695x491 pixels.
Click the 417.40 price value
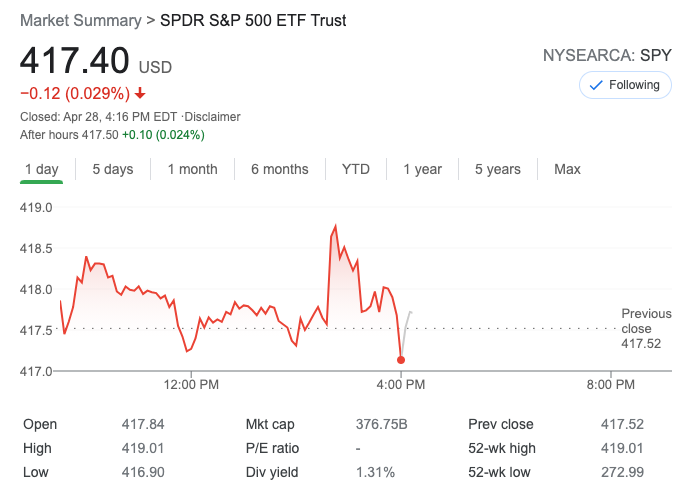click(75, 61)
